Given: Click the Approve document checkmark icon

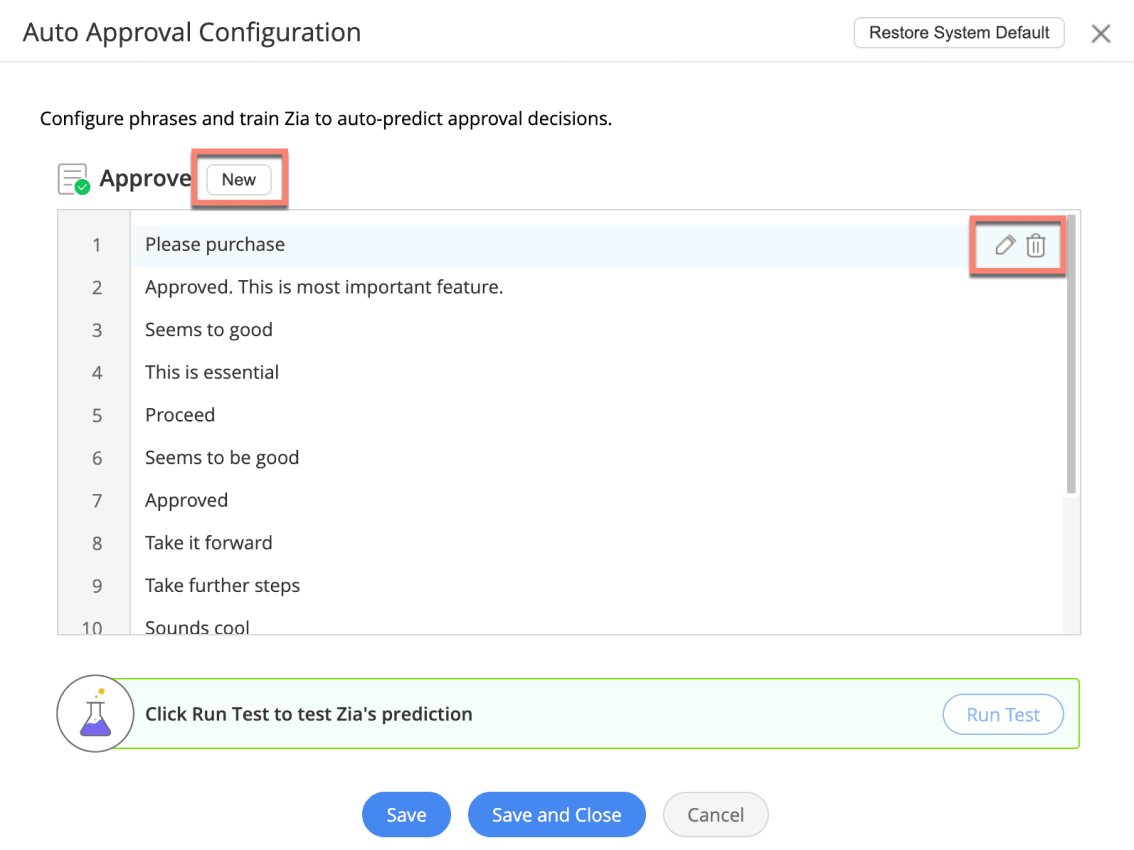Looking at the screenshot, I should coord(74,180).
